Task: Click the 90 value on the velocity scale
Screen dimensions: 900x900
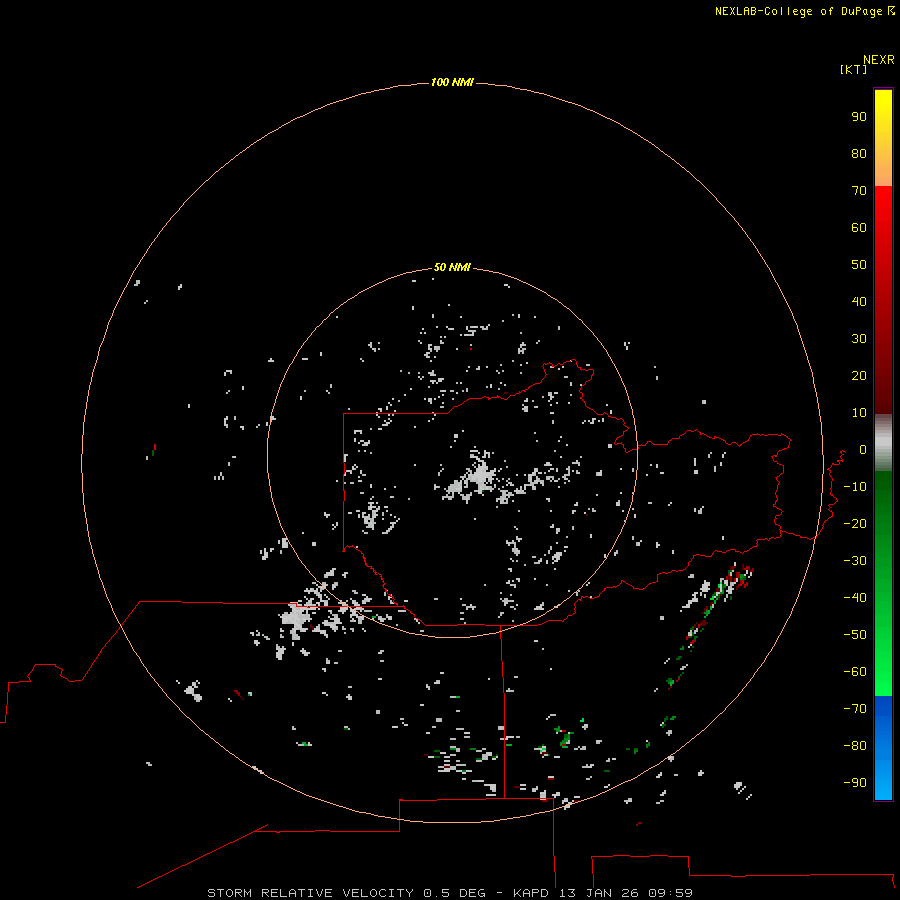Action: pyautogui.click(x=859, y=117)
